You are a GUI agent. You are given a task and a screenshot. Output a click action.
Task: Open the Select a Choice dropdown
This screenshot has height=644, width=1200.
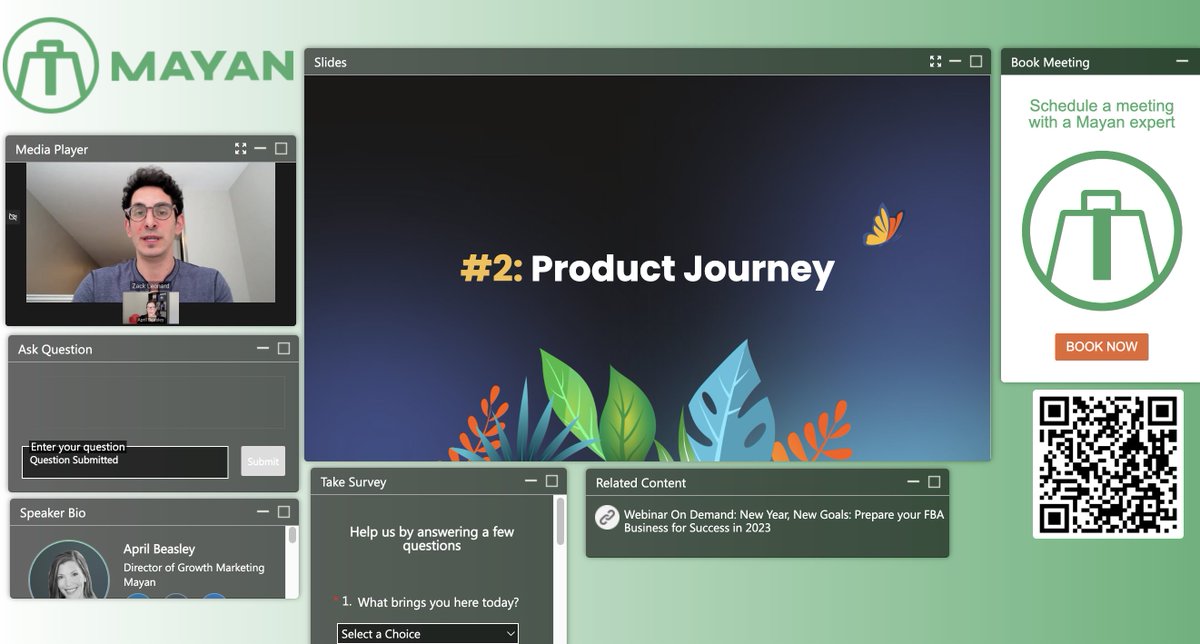point(428,634)
